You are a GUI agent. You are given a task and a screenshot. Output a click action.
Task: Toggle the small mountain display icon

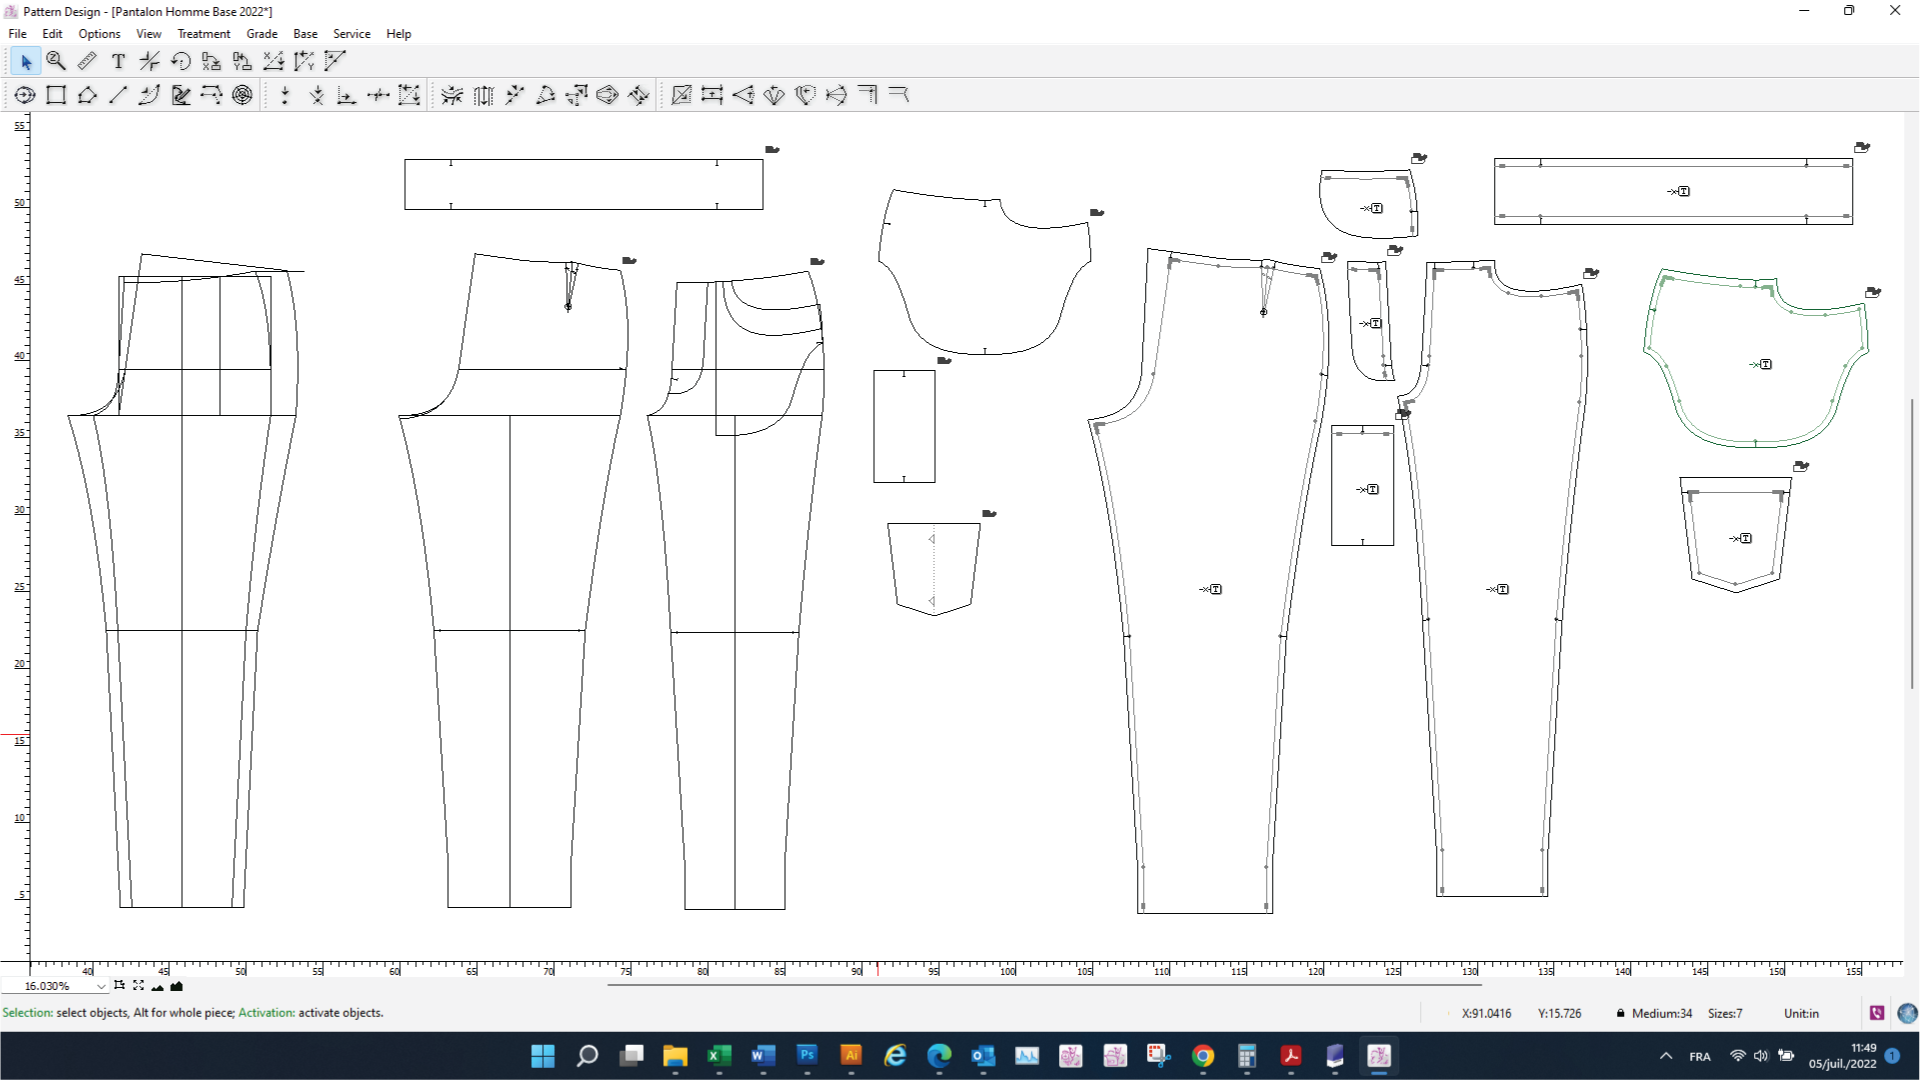pyautogui.click(x=157, y=987)
